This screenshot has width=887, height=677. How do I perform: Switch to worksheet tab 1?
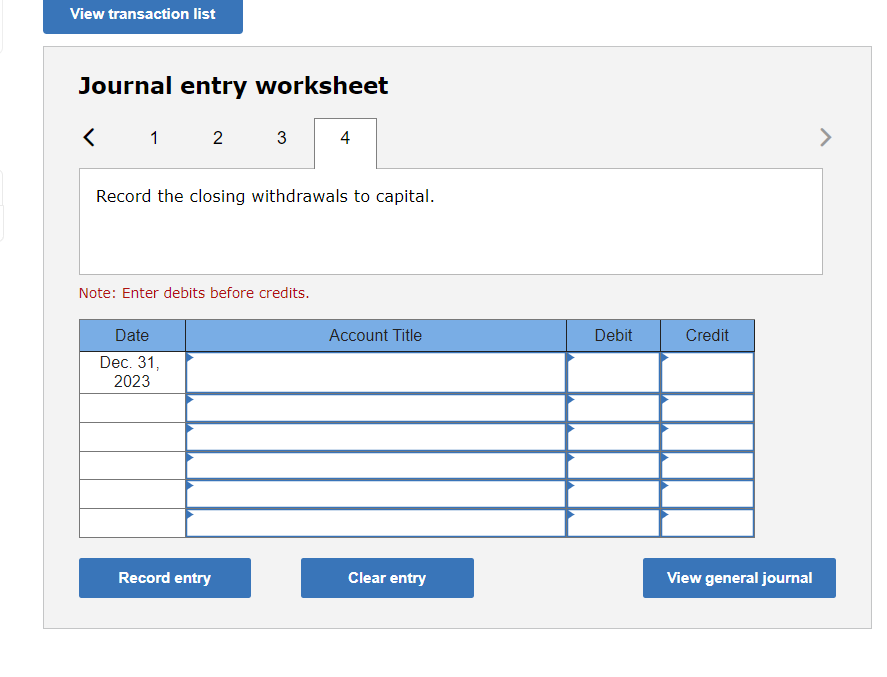coord(154,138)
